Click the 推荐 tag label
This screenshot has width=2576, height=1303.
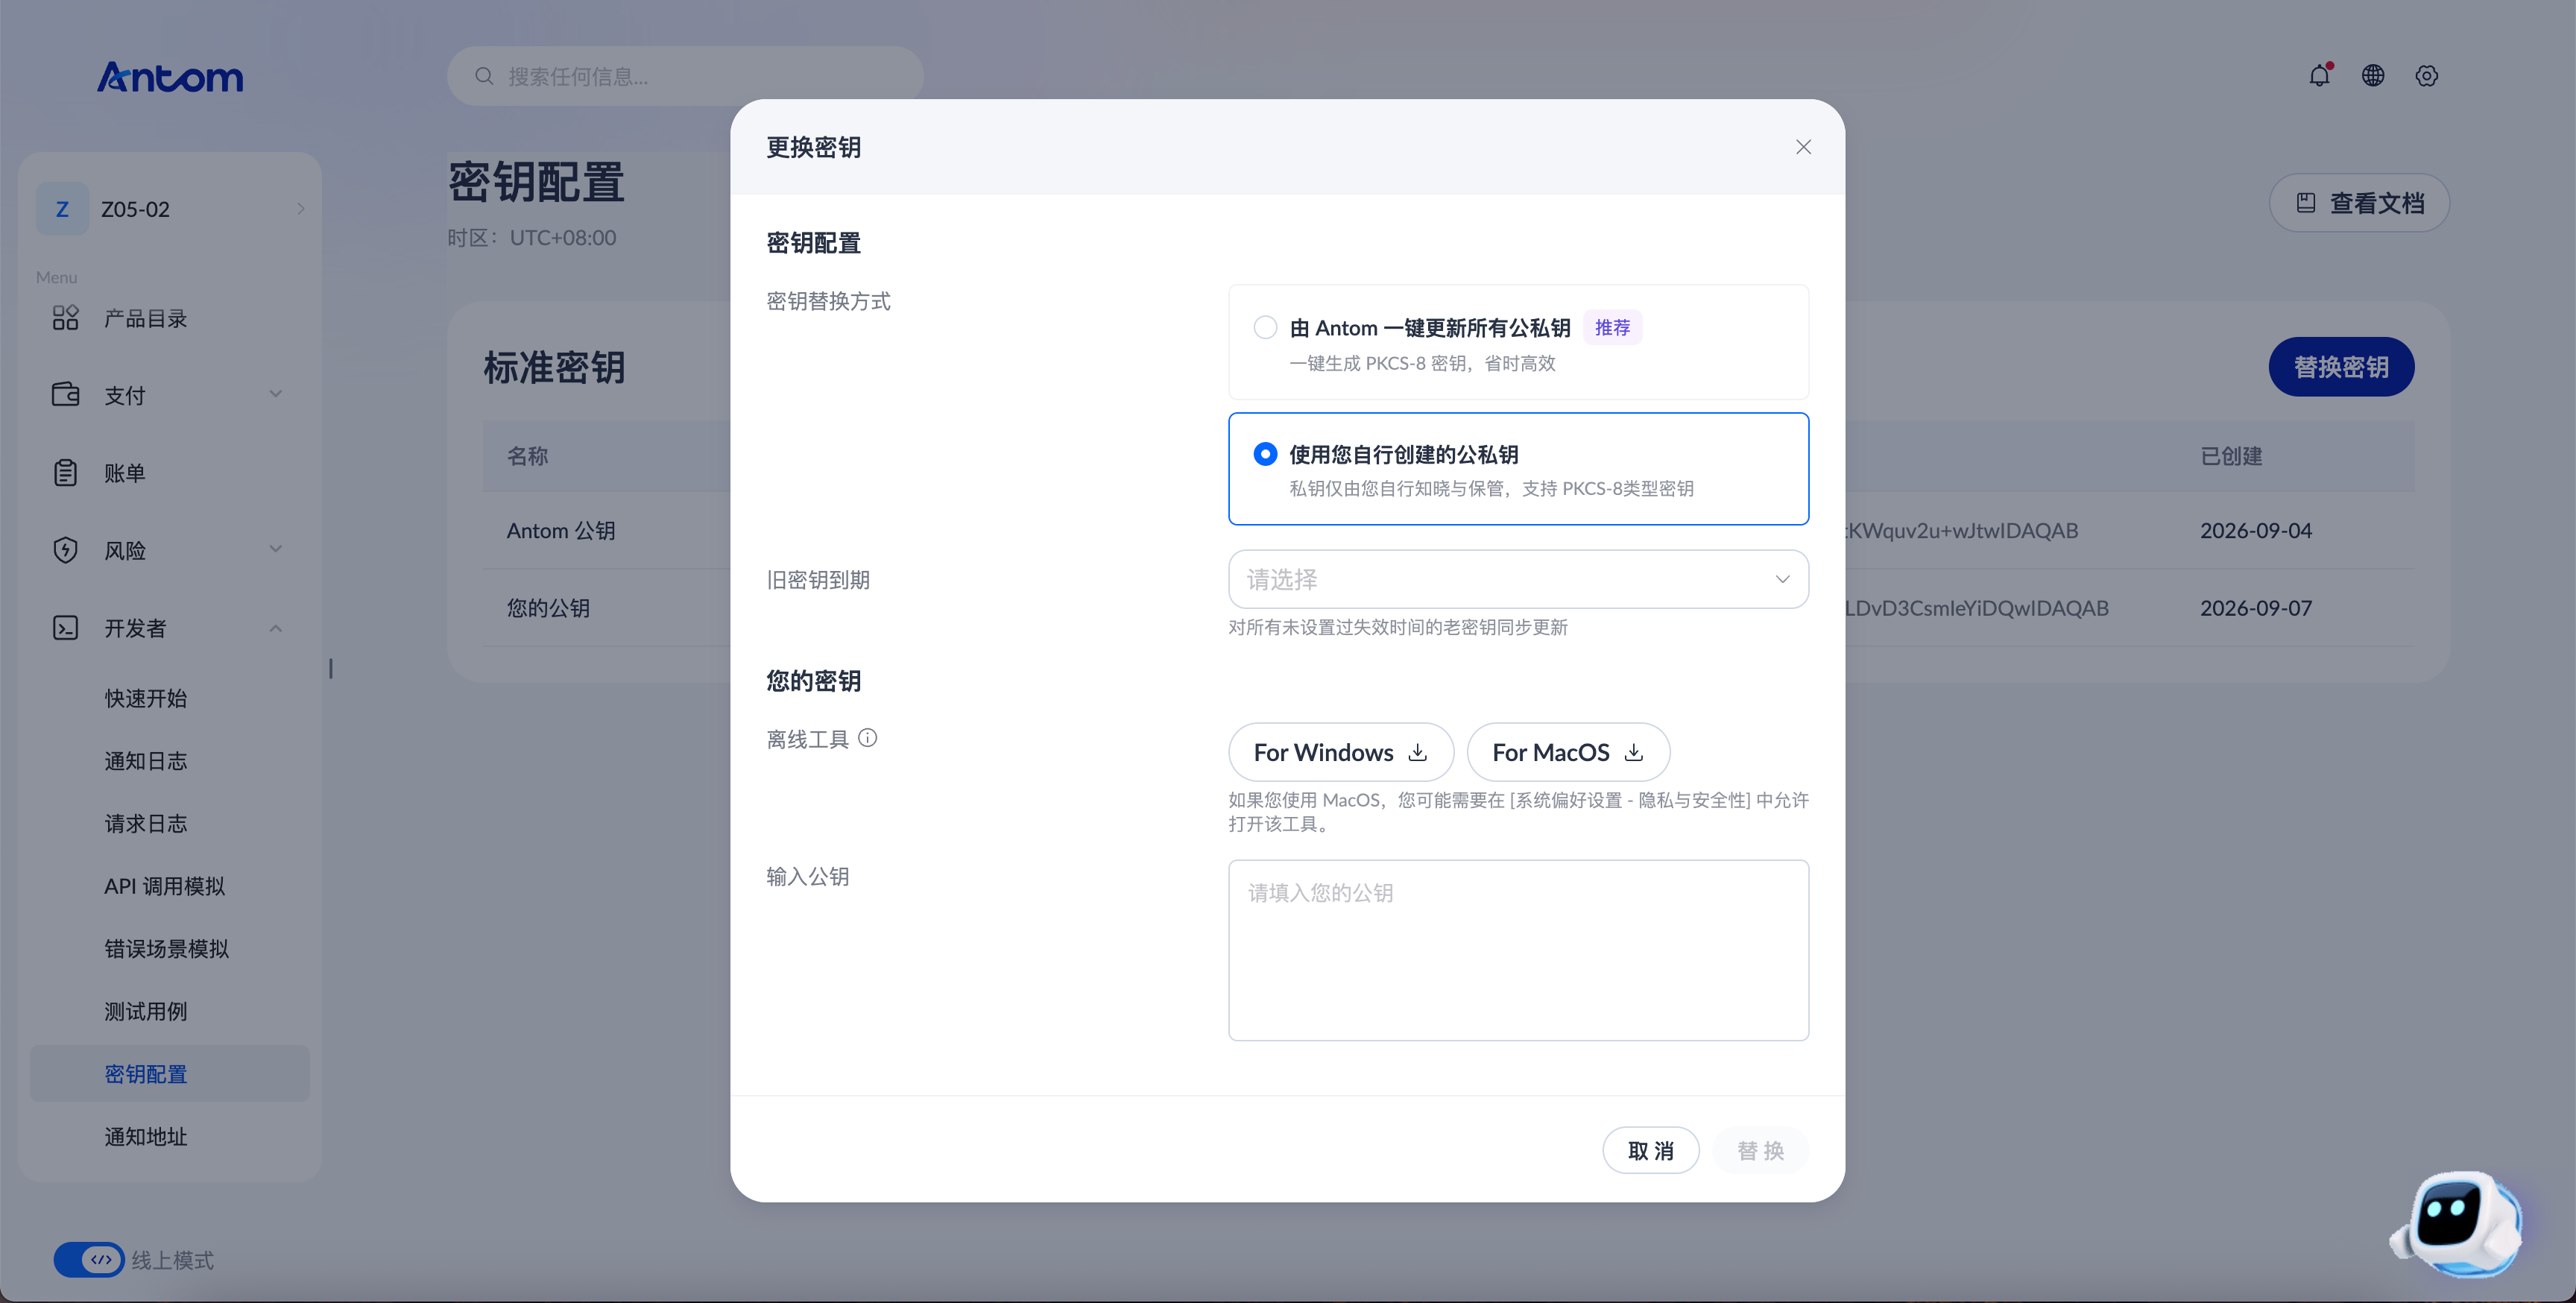point(1612,328)
